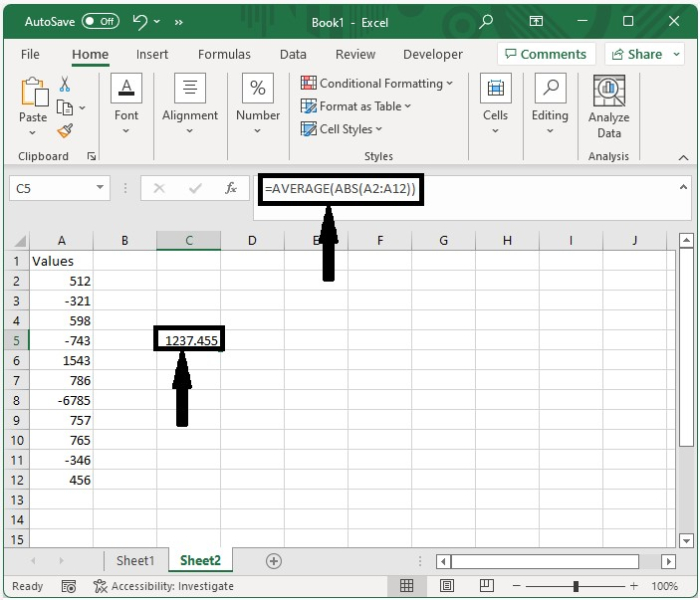Add a new sheet with plus icon
Image resolution: width=700 pixels, height=600 pixels.
pos(274,561)
